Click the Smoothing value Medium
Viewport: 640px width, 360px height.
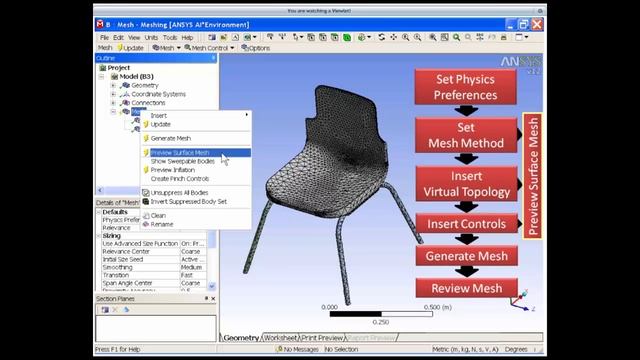coord(193,267)
